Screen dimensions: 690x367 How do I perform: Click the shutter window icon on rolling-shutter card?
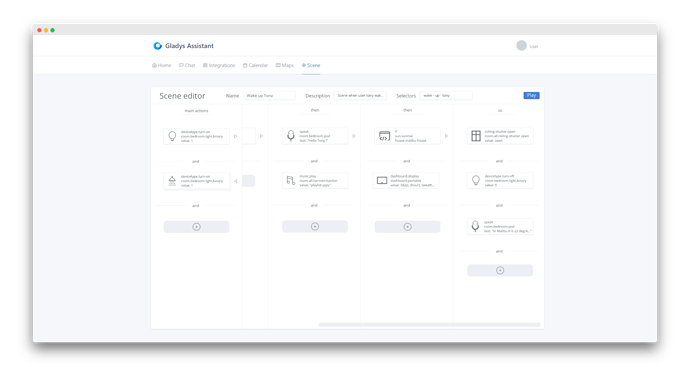click(x=476, y=136)
